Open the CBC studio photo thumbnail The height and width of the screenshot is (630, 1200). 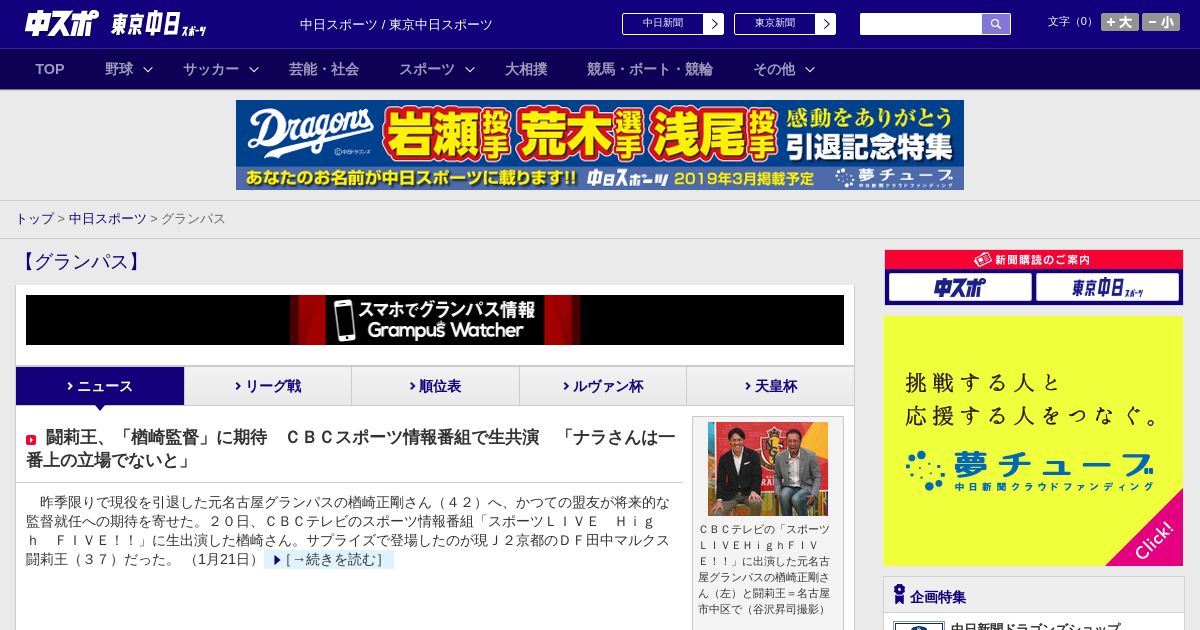pos(768,469)
